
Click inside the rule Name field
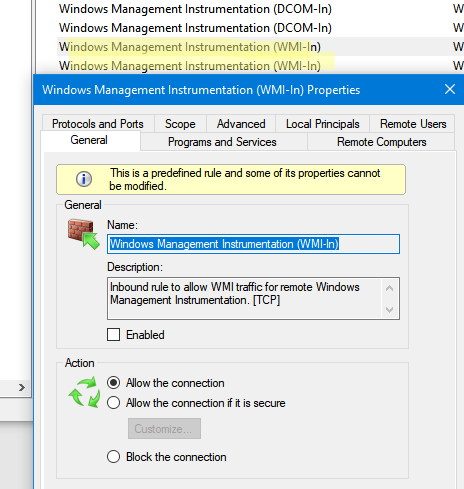(x=253, y=244)
